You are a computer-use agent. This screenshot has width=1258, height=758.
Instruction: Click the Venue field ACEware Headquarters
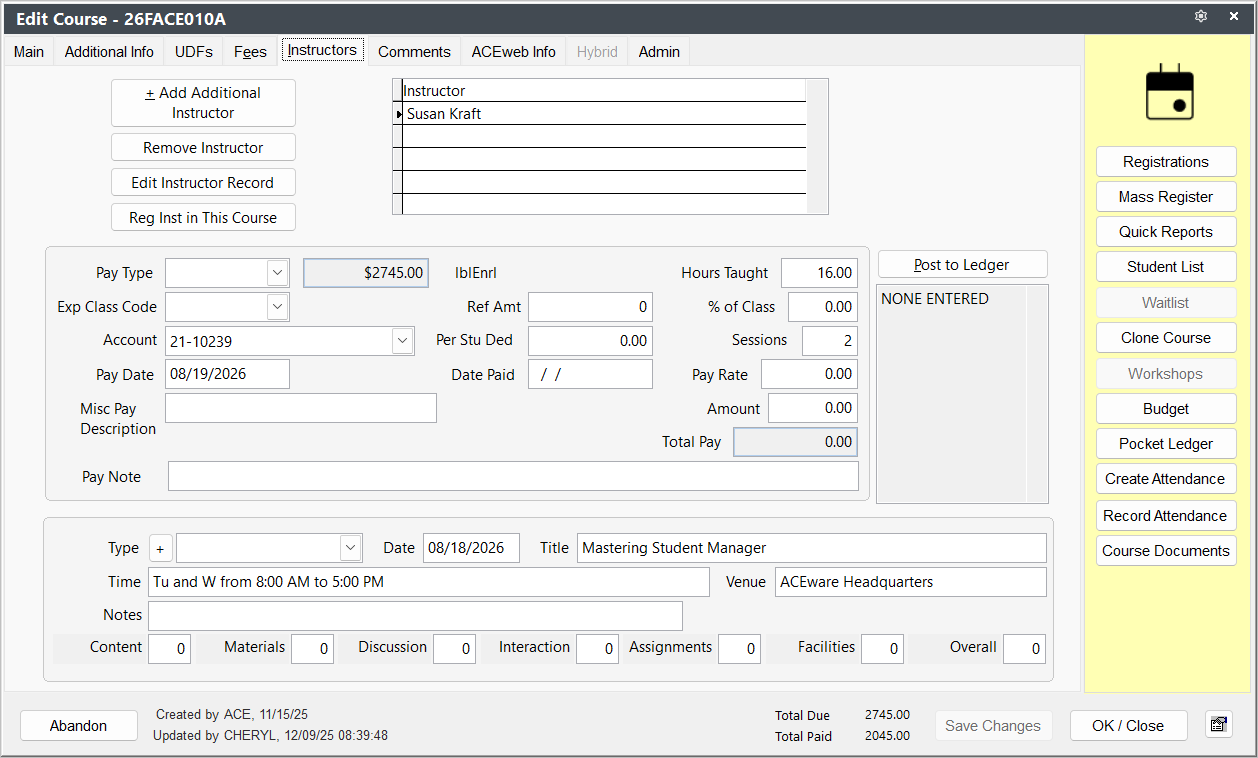911,582
